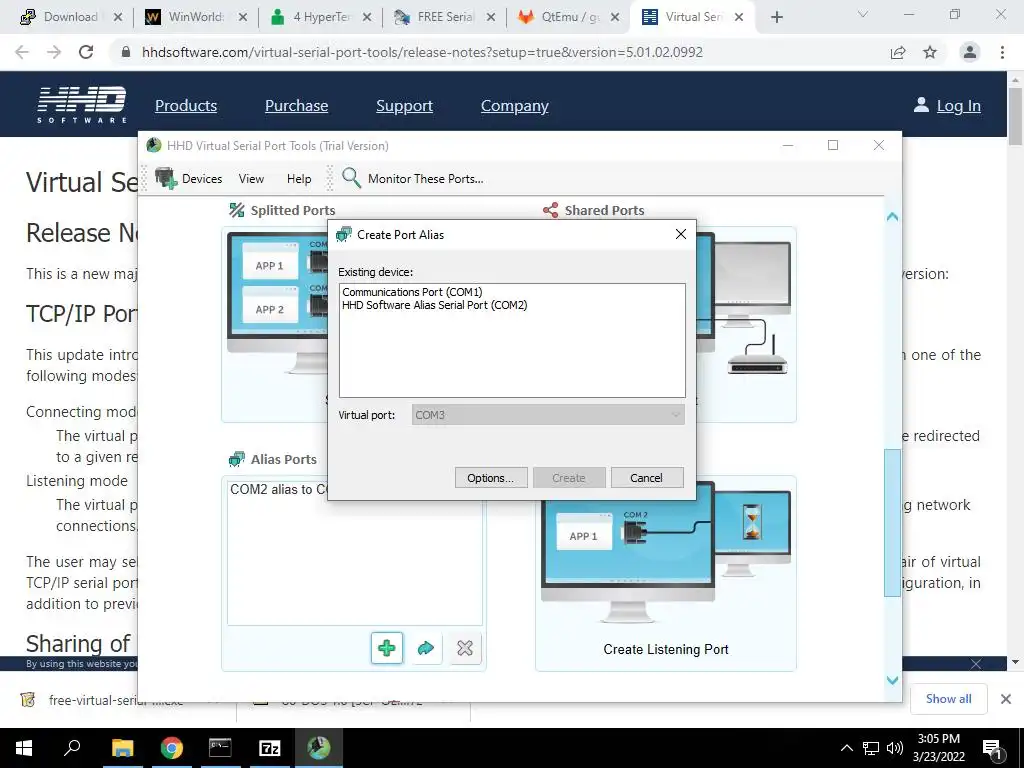This screenshot has height=768, width=1024.
Task: Click the Shared Ports section icon
Action: (x=551, y=210)
